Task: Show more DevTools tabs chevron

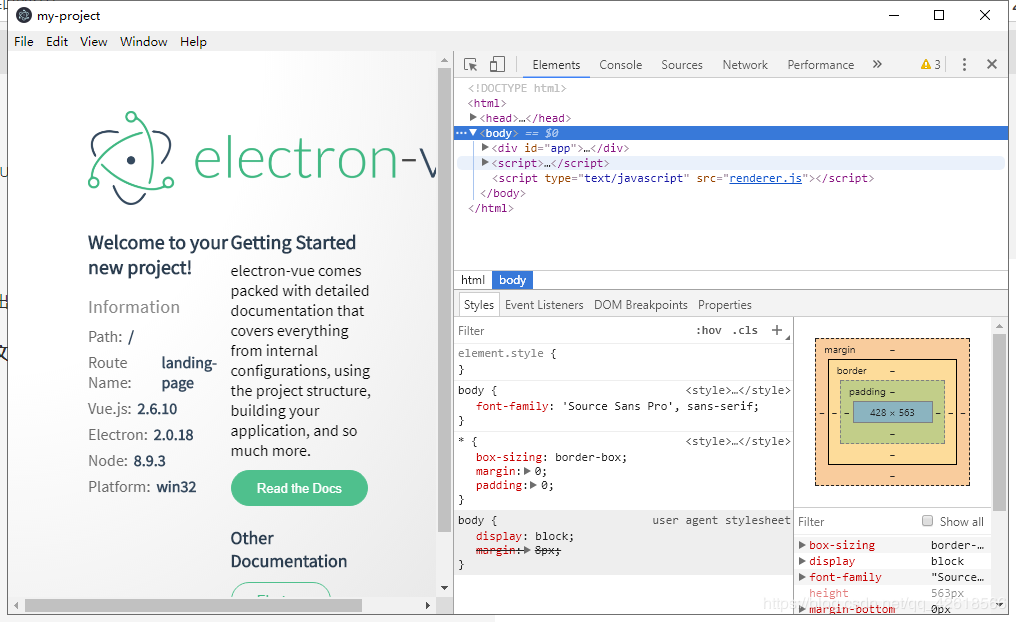Action: [x=877, y=64]
